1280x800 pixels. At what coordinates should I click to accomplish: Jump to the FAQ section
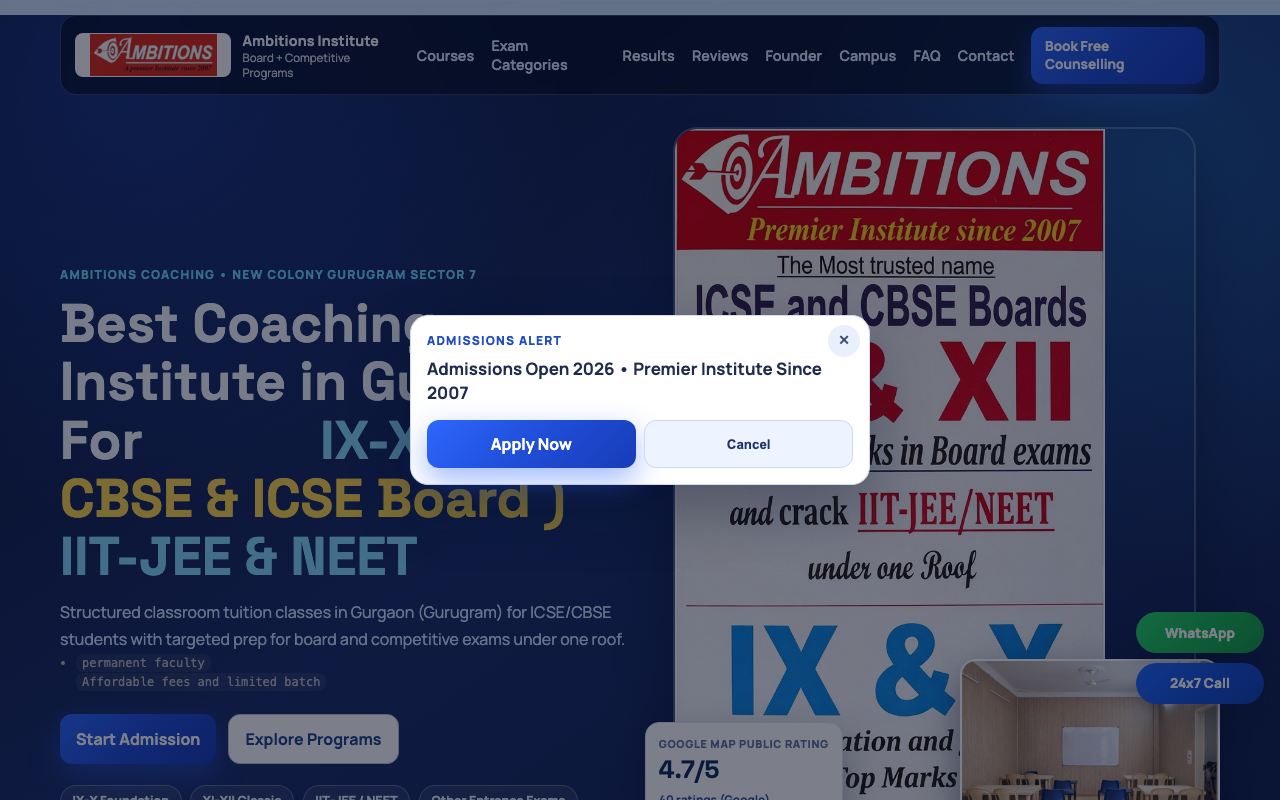(927, 56)
